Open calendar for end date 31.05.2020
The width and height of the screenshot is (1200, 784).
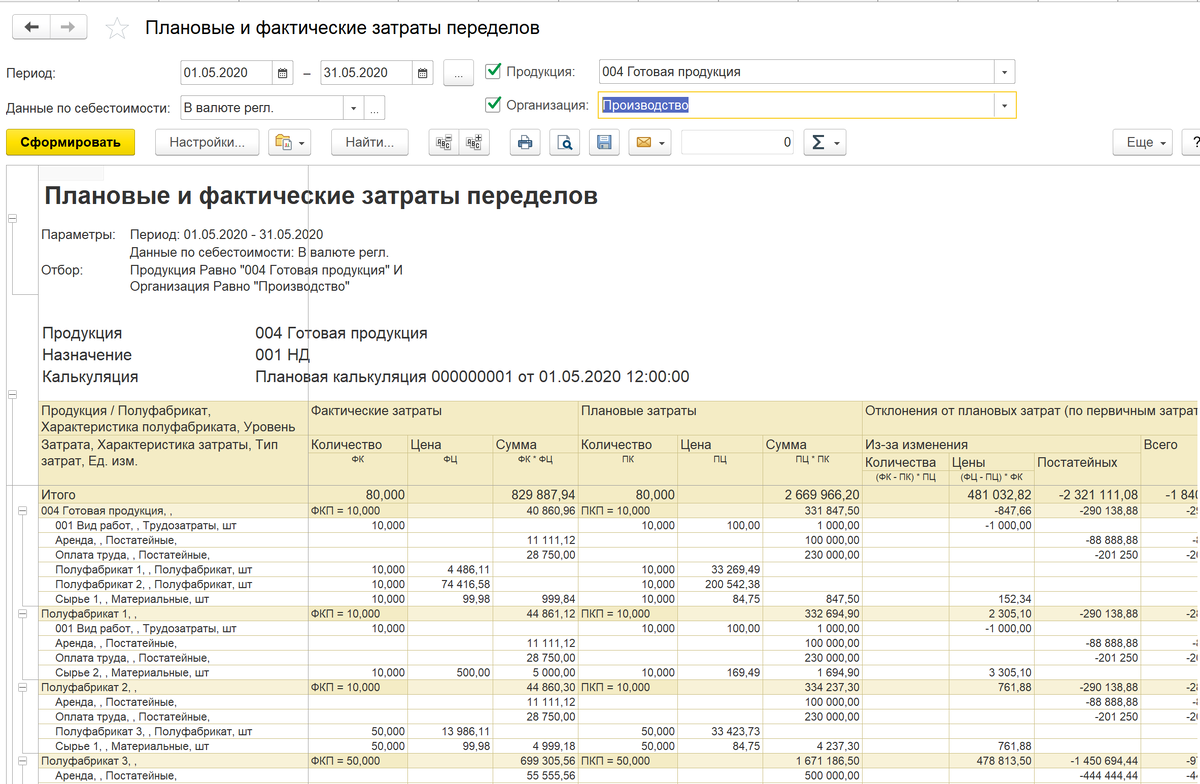point(424,73)
